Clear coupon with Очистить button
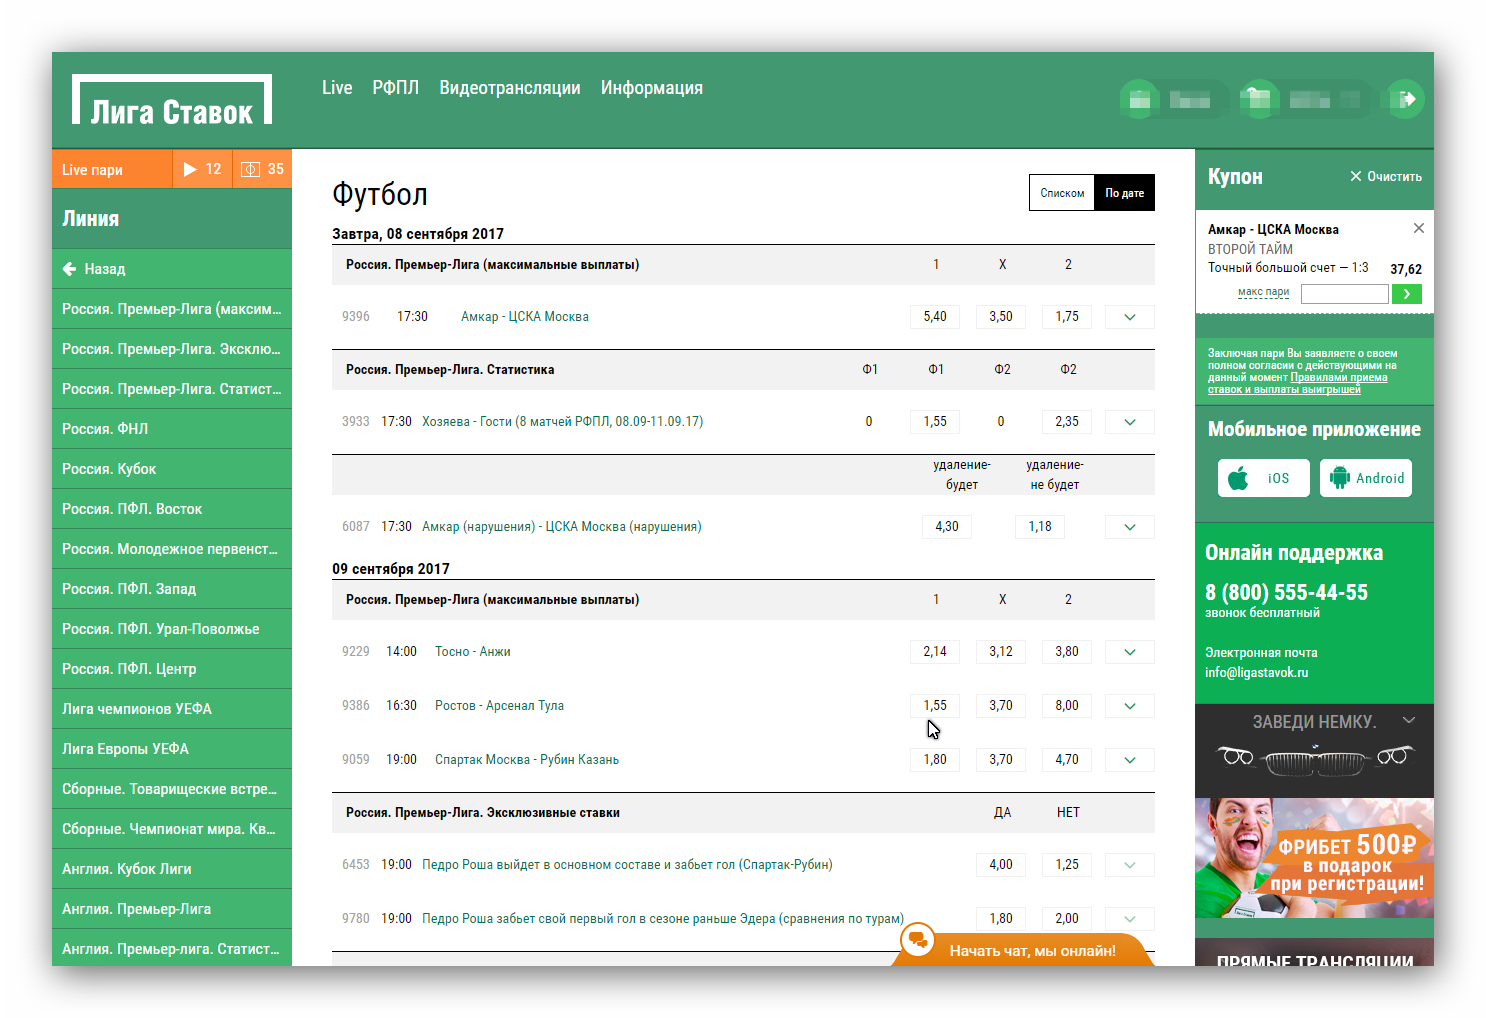The width and height of the screenshot is (1486, 1018). [1385, 176]
